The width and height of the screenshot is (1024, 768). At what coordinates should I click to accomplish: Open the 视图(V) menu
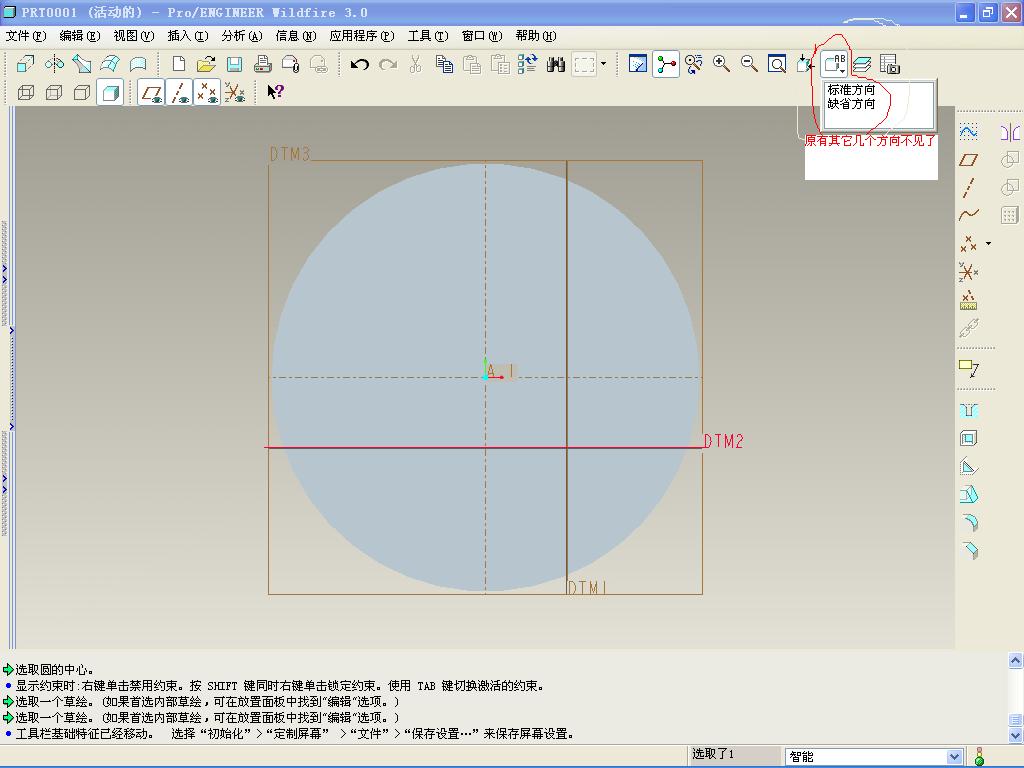click(x=133, y=36)
